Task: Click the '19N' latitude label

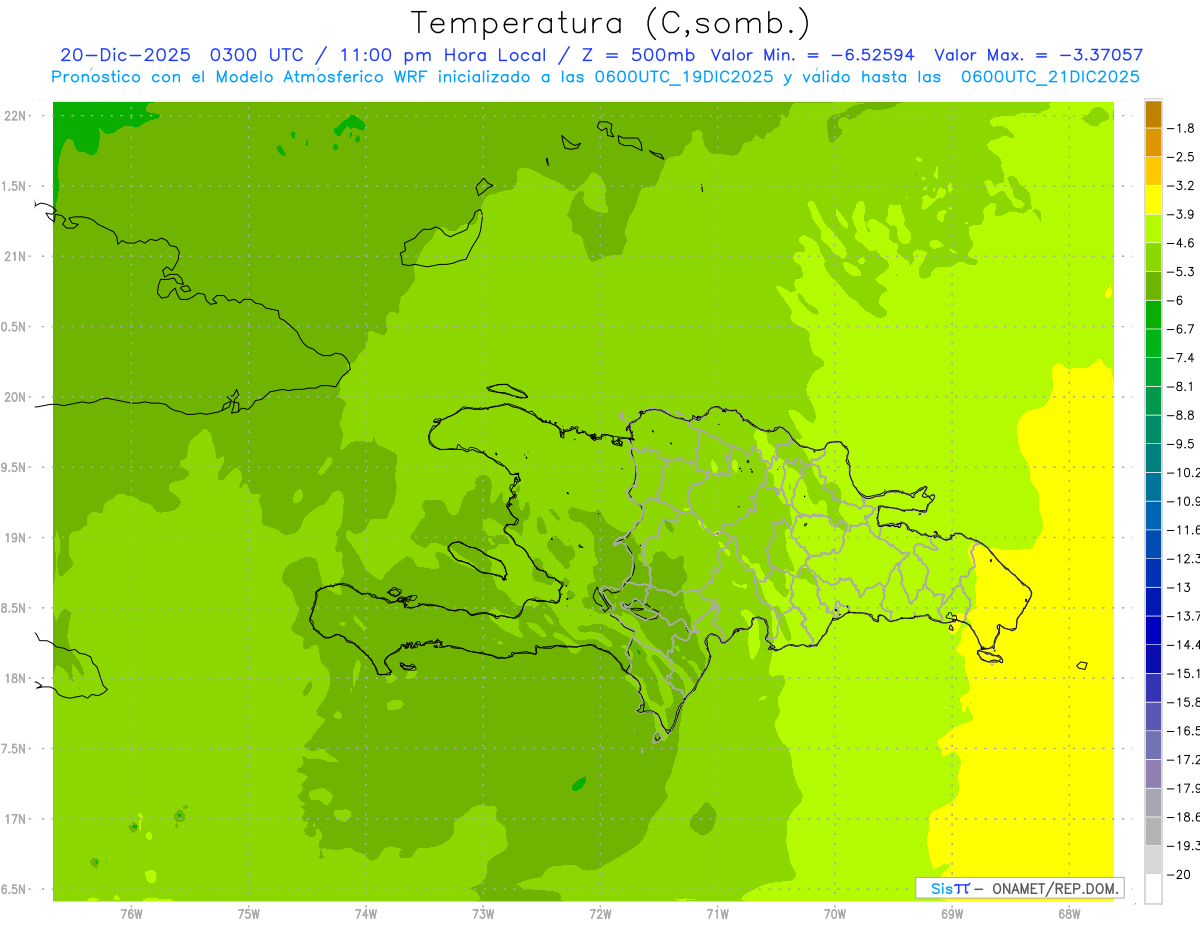Action: click(x=15, y=538)
